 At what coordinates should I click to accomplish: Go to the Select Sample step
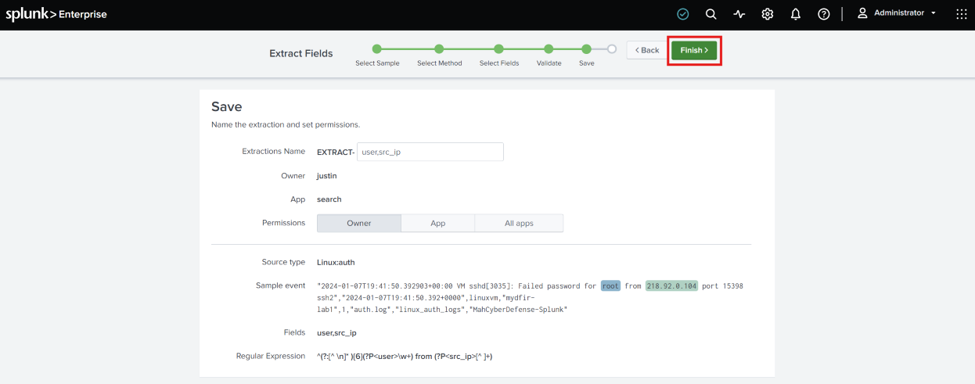(377, 49)
